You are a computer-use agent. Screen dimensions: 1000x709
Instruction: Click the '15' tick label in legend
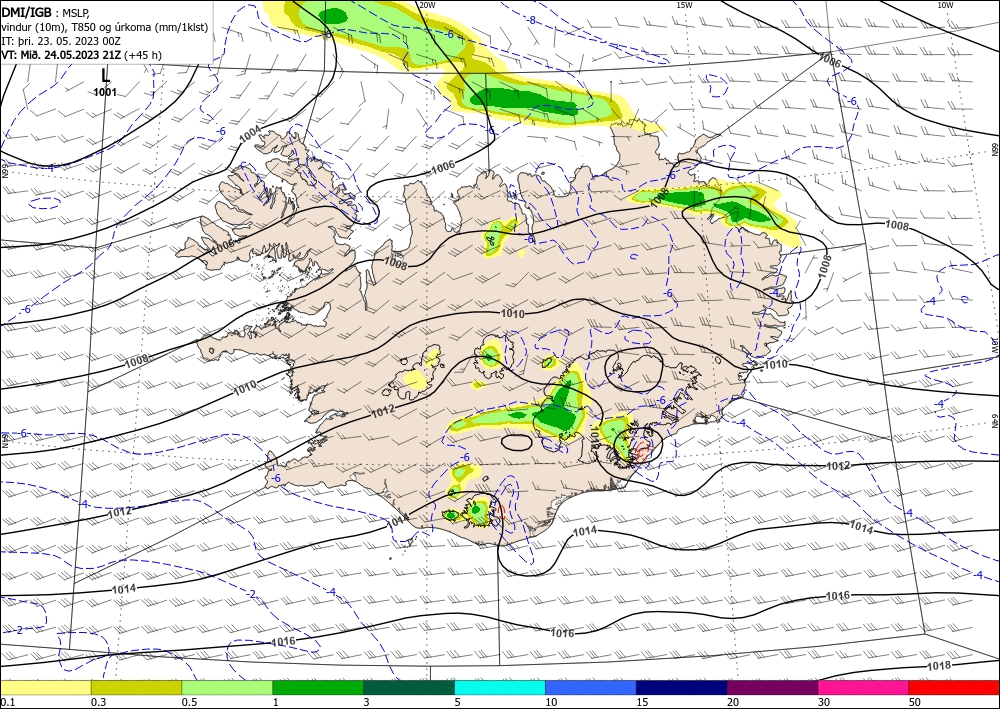642,702
